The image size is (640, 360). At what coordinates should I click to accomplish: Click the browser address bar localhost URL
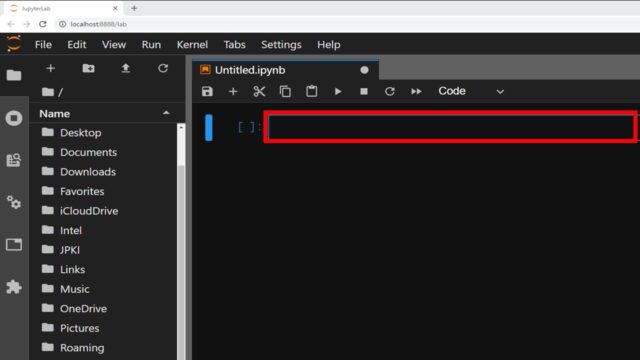pyautogui.click(x=98, y=24)
